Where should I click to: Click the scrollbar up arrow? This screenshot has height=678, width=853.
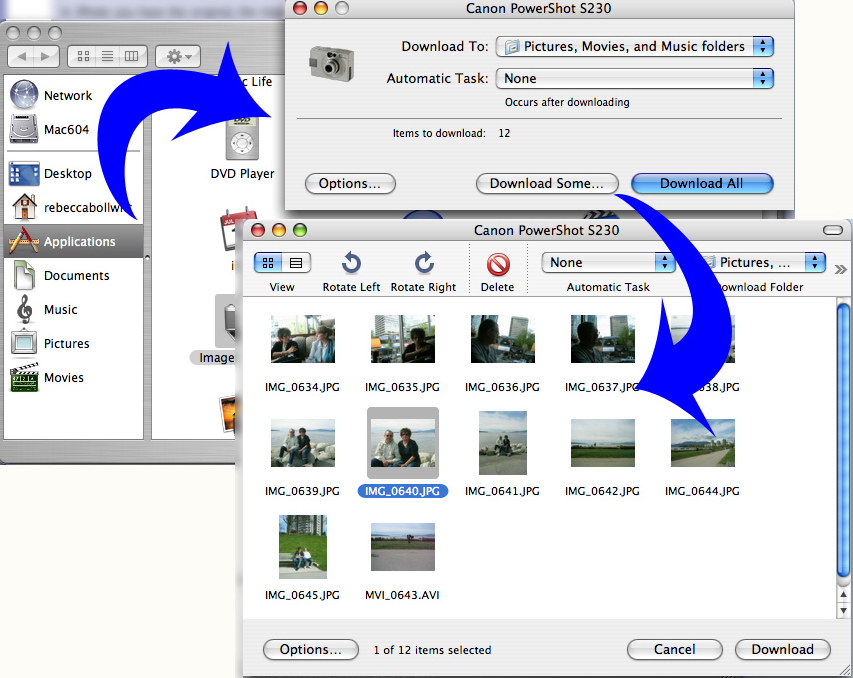(x=843, y=595)
